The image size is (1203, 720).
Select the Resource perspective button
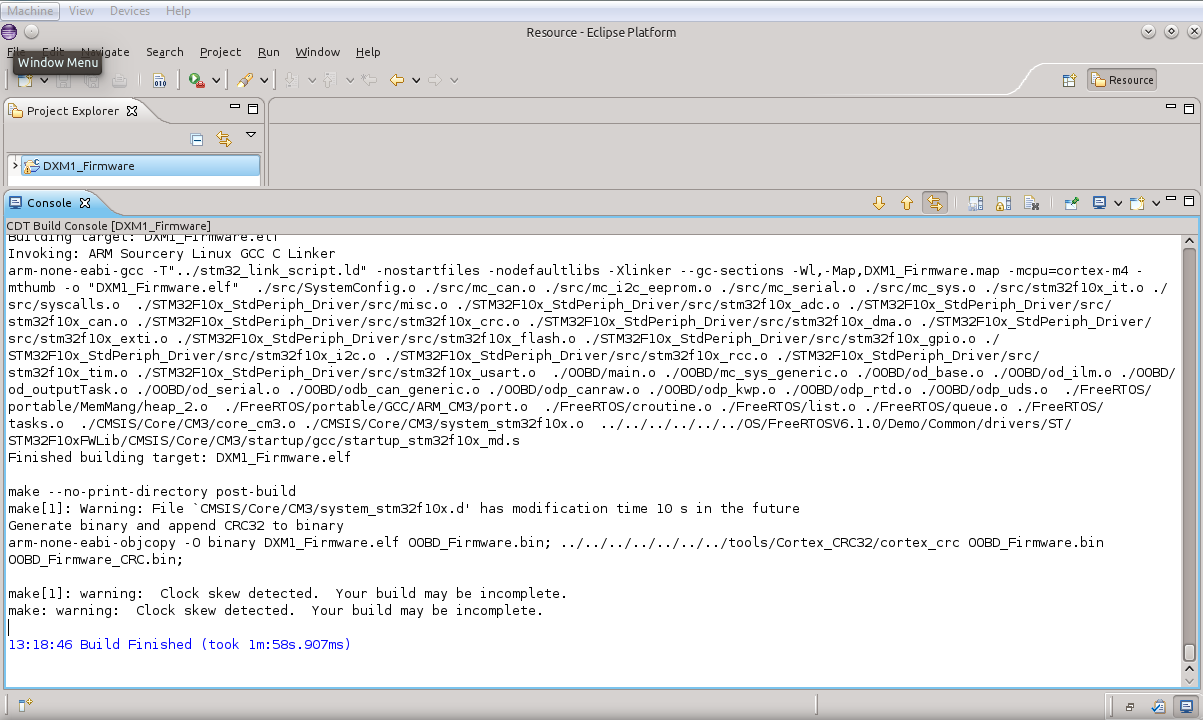coord(1121,80)
